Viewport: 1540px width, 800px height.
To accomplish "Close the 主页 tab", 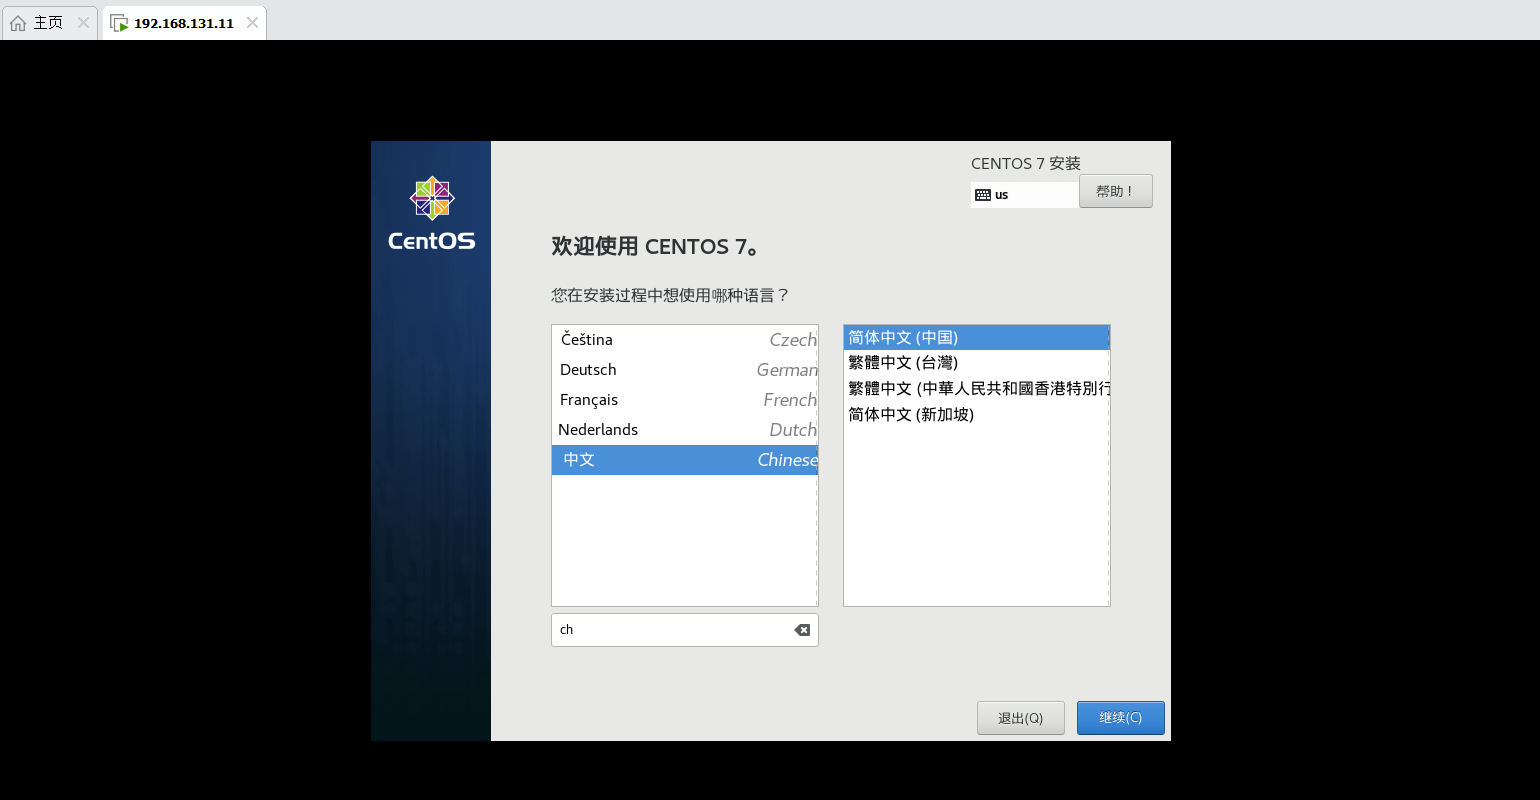I will pos(83,23).
